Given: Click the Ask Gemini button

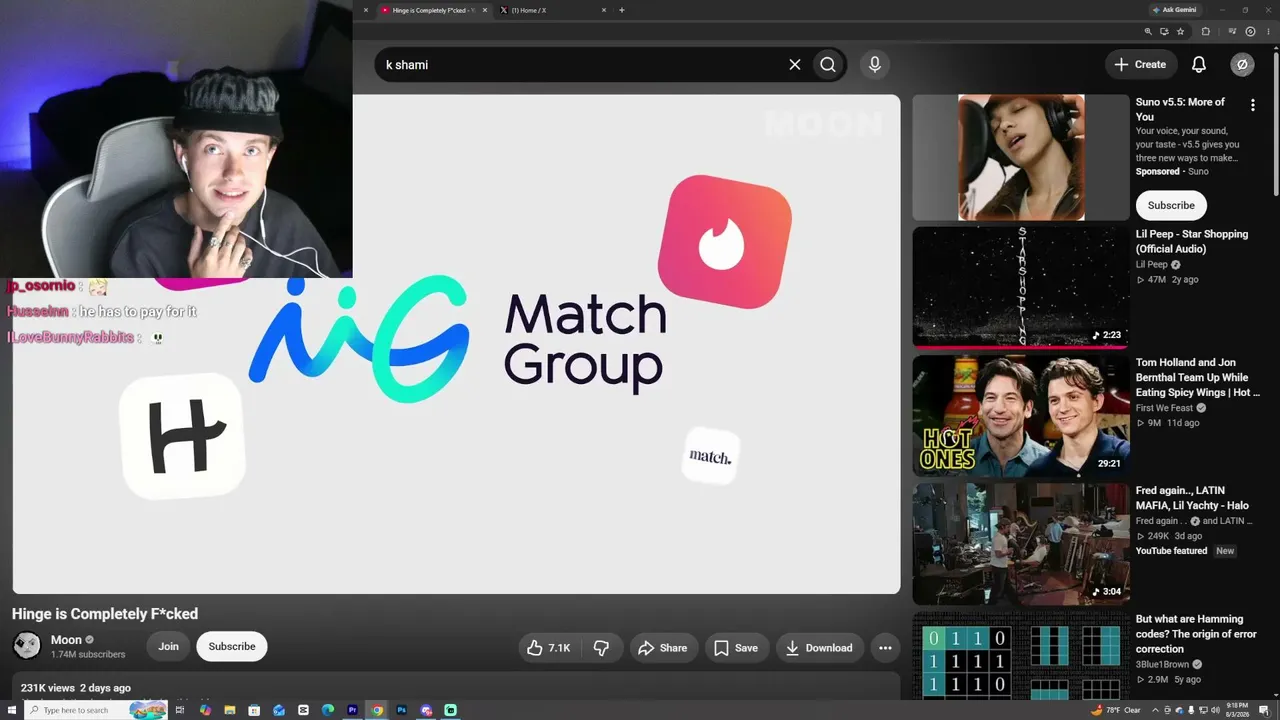Looking at the screenshot, I should [1174, 10].
